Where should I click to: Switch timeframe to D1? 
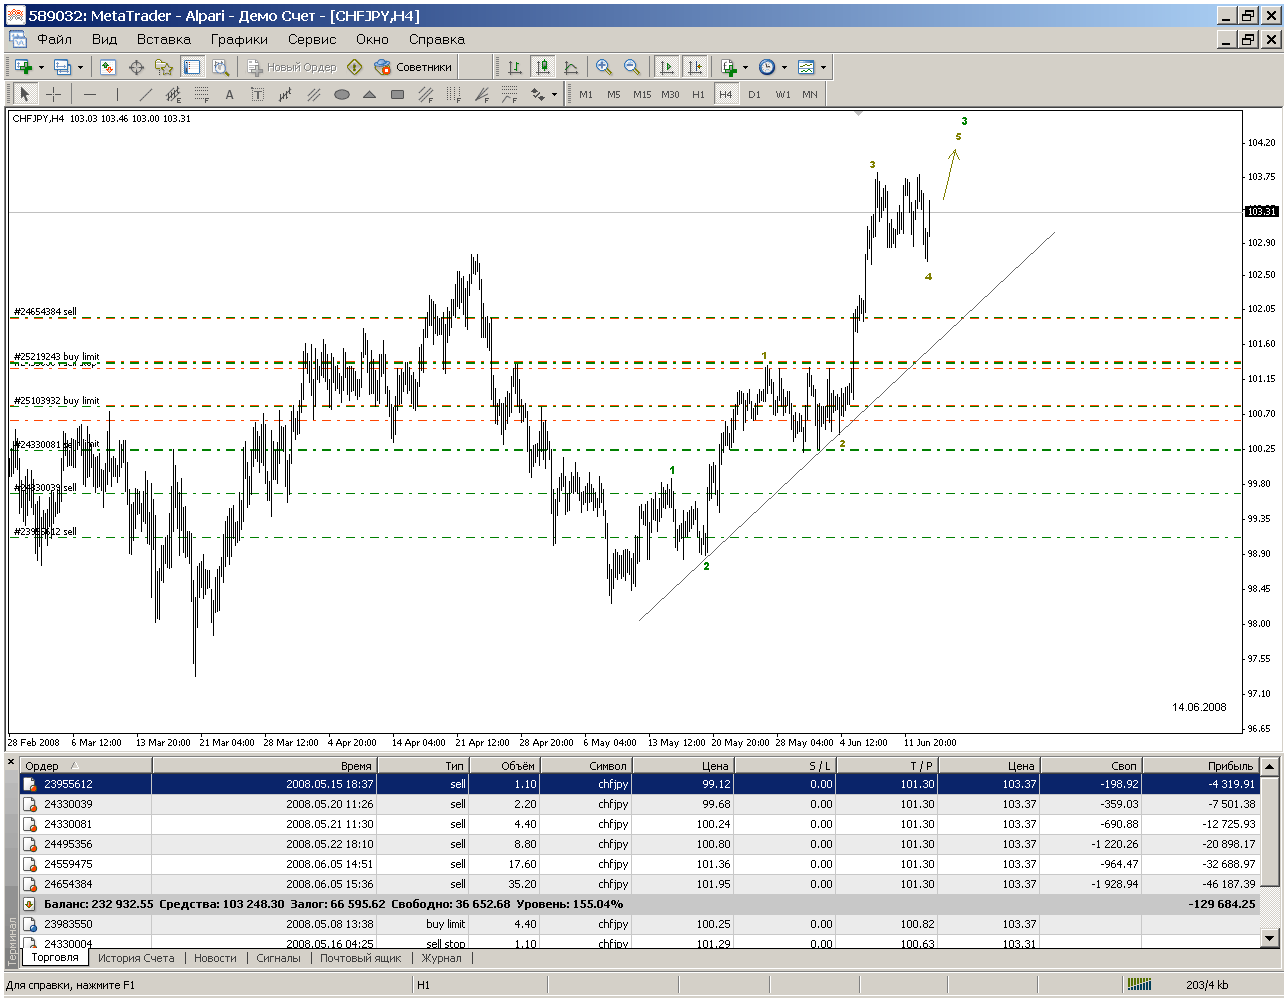click(754, 94)
